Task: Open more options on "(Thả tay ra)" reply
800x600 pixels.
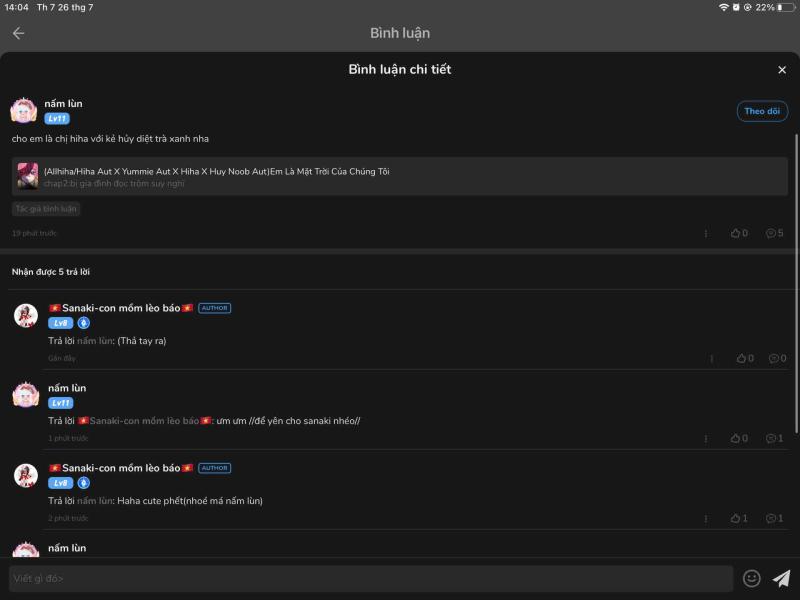Action: click(x=712, y=358)
